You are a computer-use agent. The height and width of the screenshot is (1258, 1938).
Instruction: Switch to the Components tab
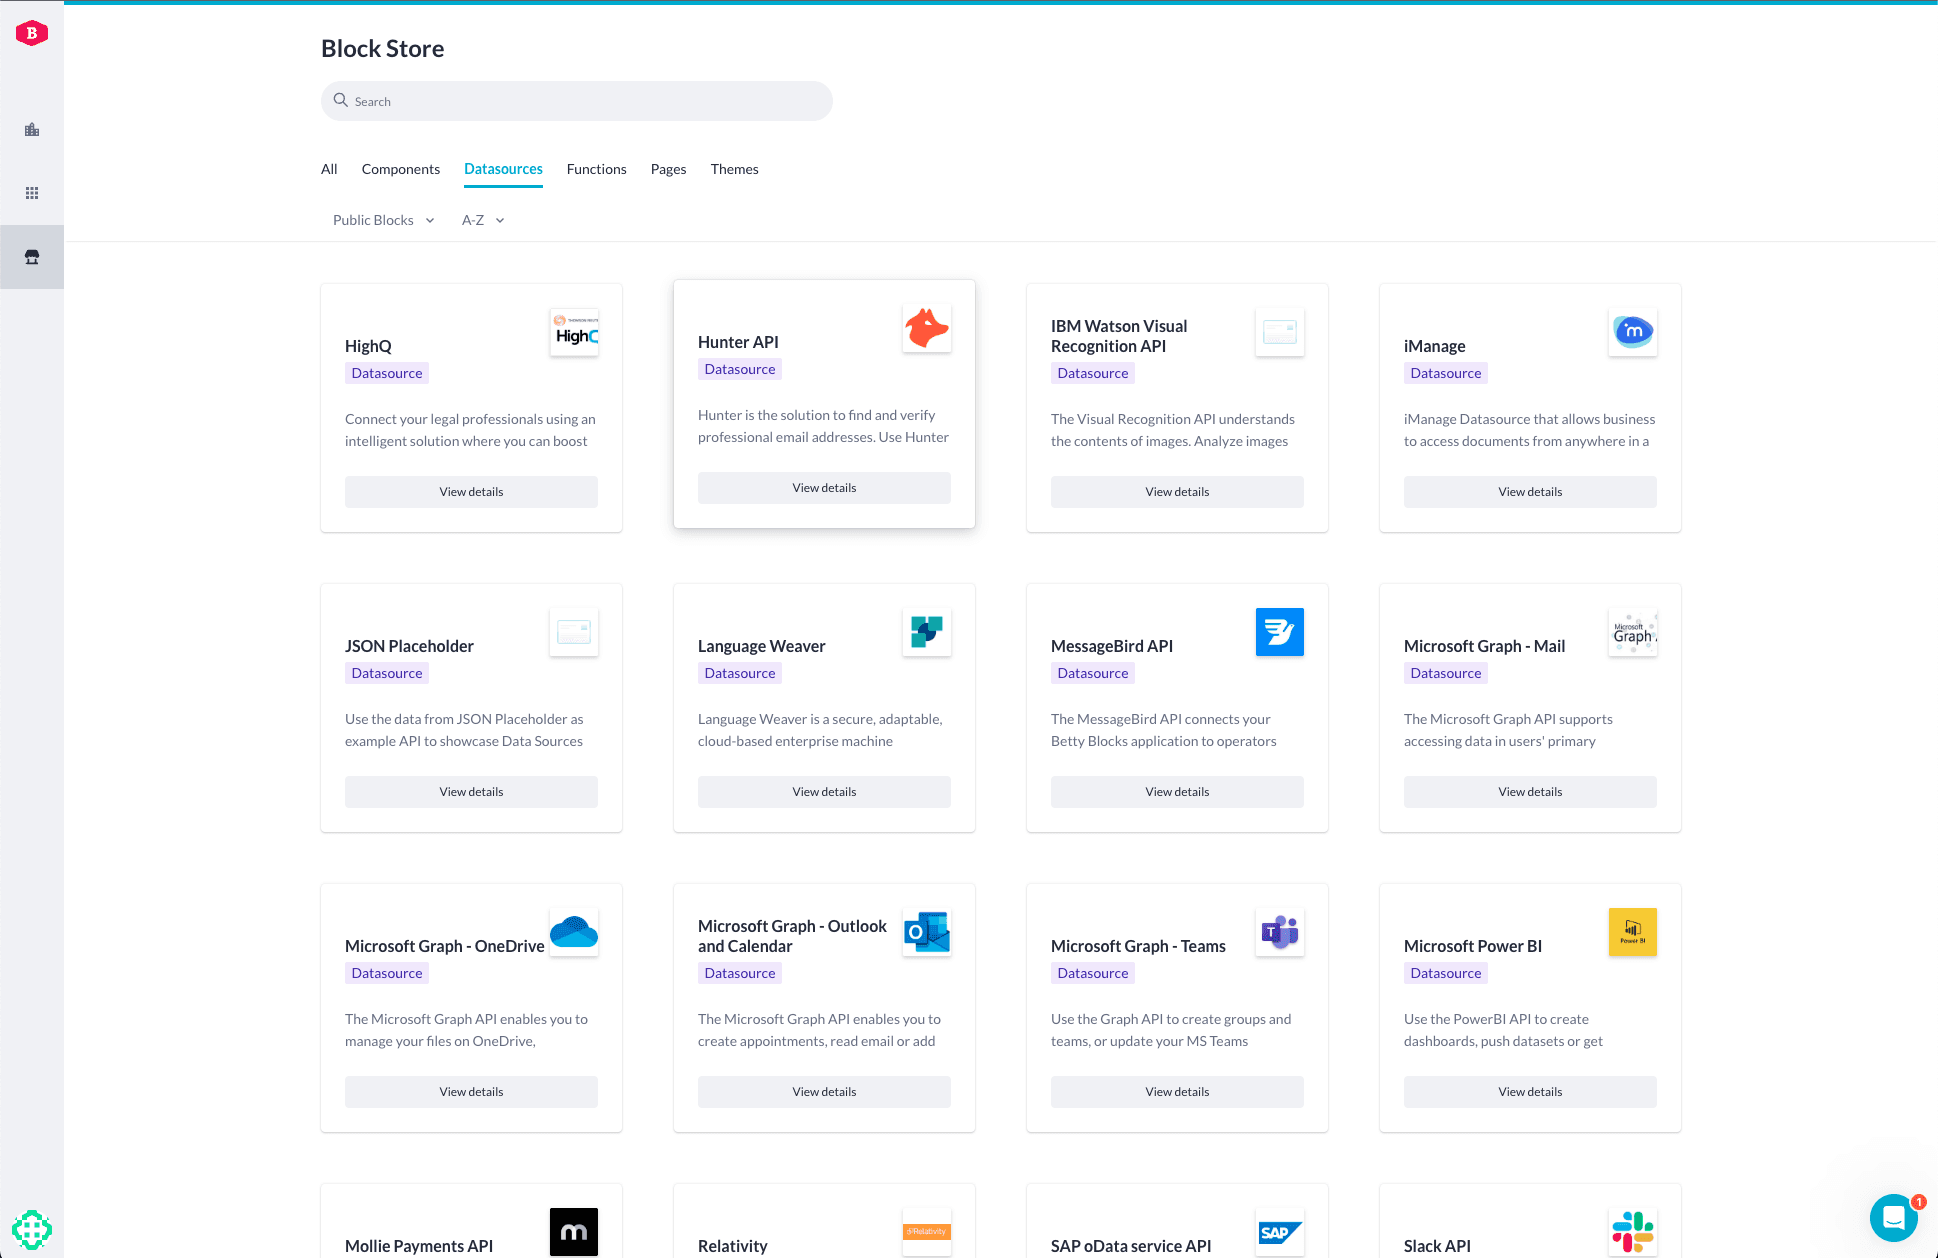401,169
